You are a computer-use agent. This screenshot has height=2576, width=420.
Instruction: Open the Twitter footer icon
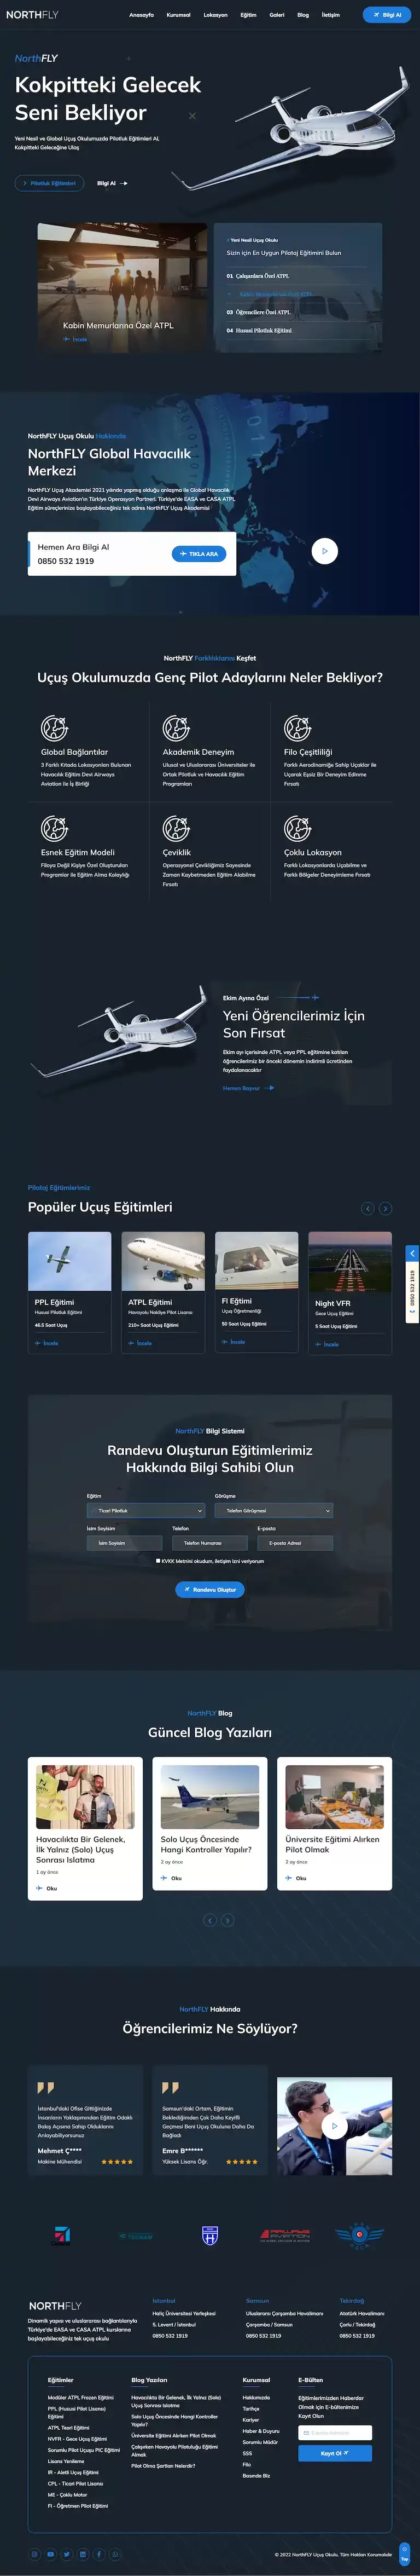tap(66, 2554)
